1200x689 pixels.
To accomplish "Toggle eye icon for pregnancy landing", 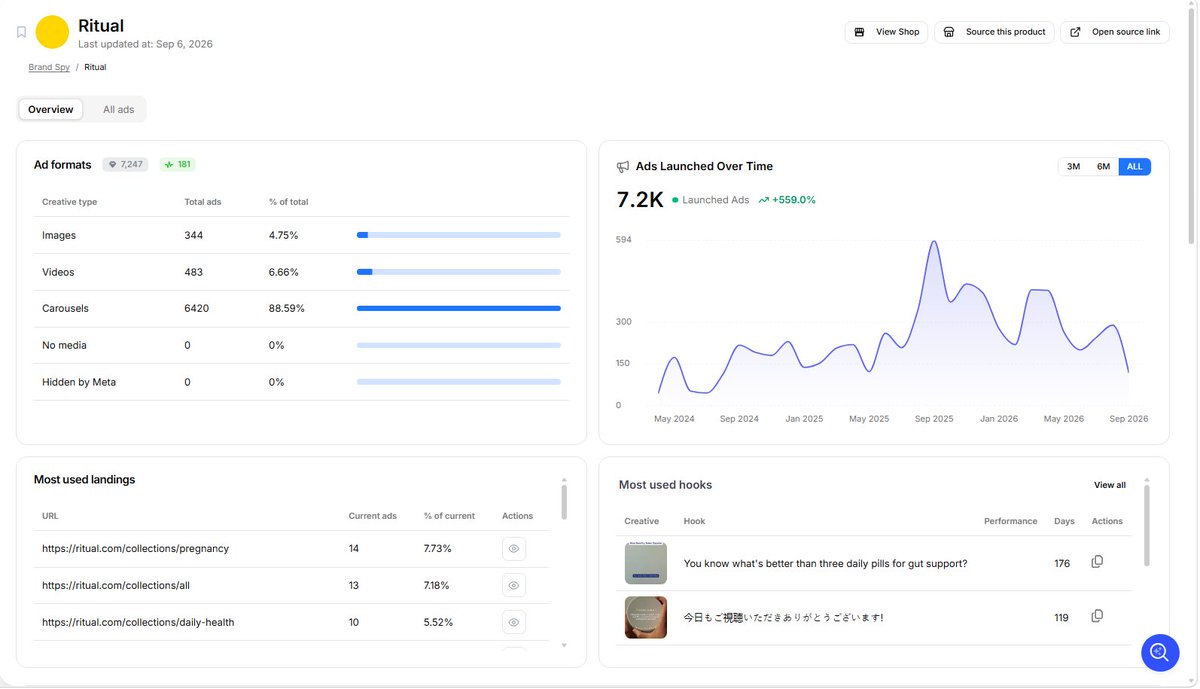I will [514, 549].
